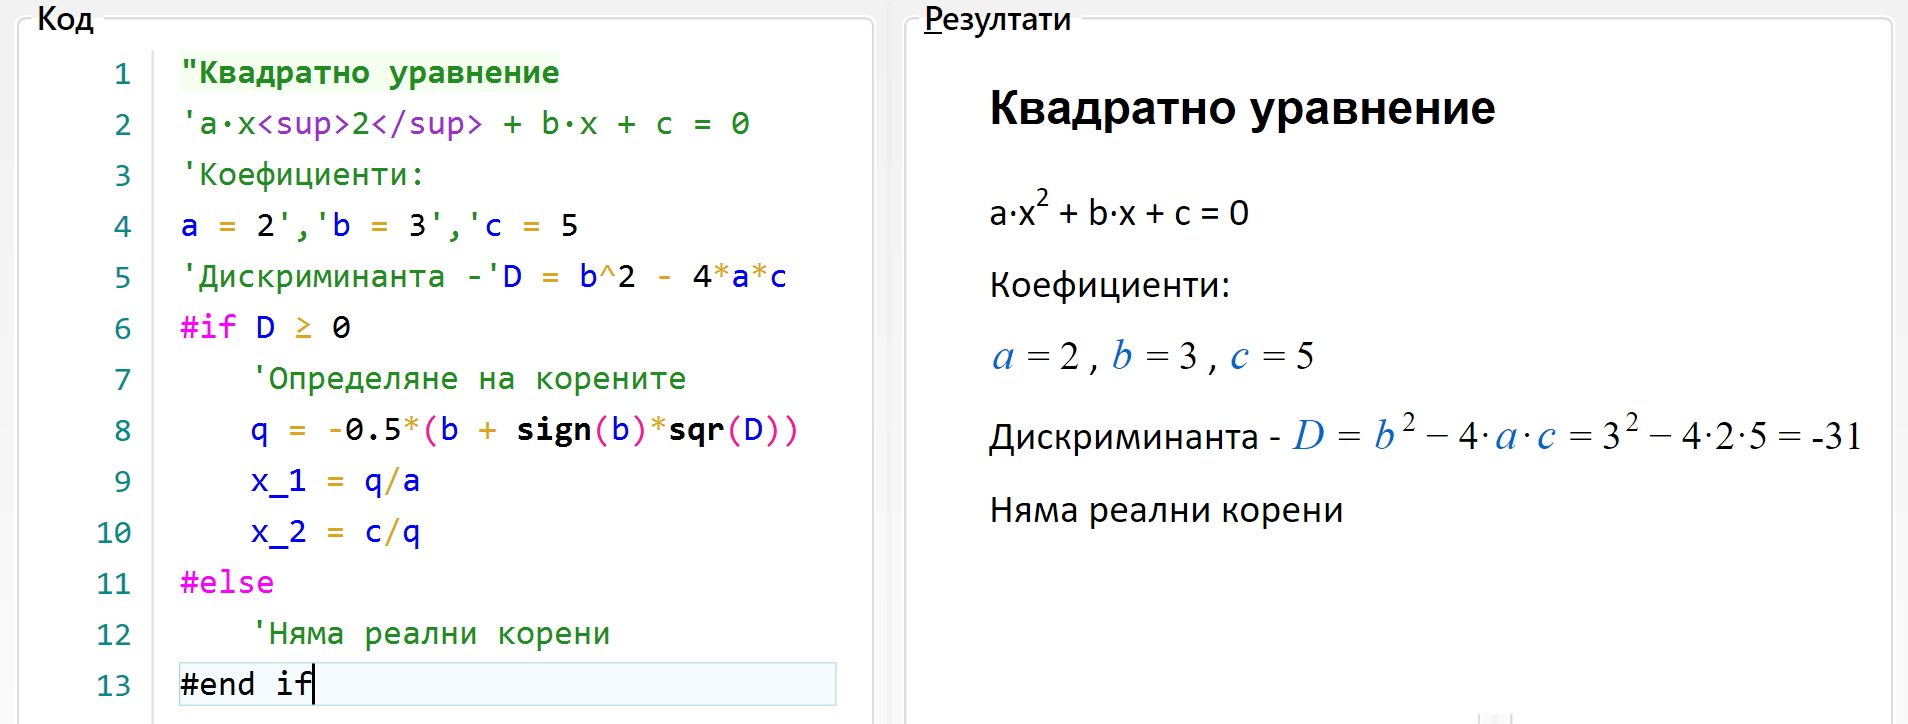Image resolution: width=1908 pixels, height=724 pixels.
Task: Click the 'Няма реални корени code line
Action: pyautogui.click(x=430, y=634)
